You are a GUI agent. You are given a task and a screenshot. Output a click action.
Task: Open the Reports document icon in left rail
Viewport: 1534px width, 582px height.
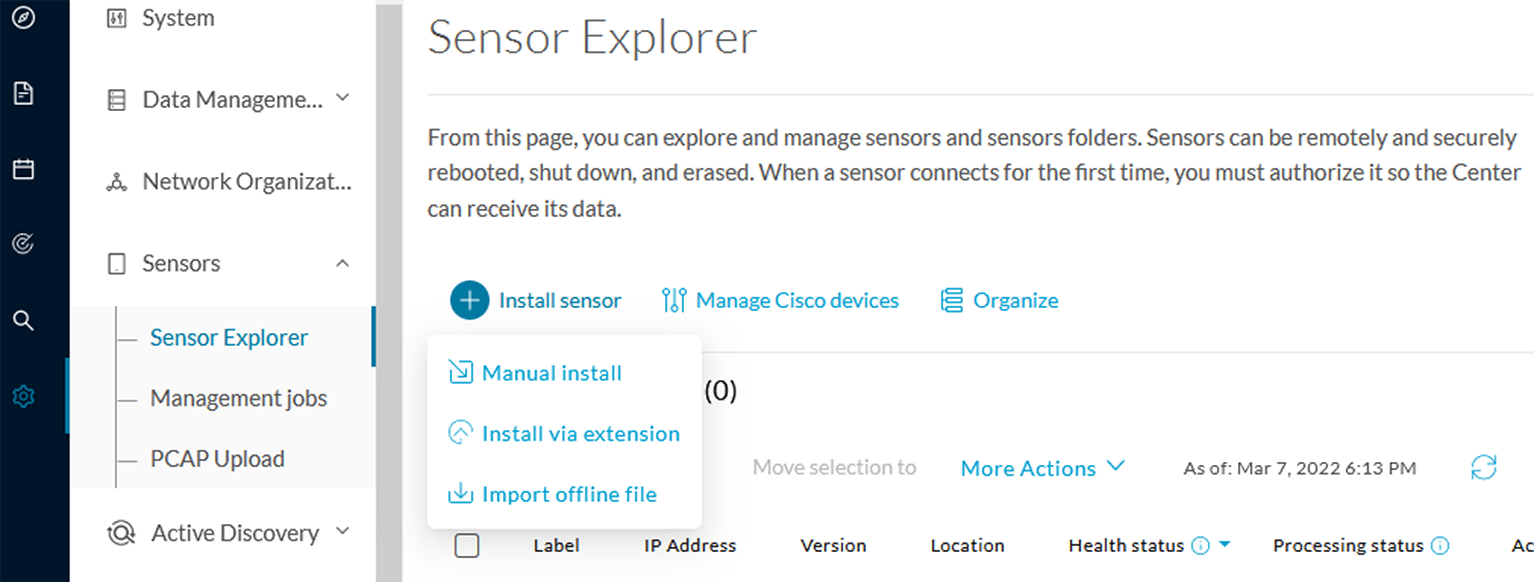[x=23, y=93]
